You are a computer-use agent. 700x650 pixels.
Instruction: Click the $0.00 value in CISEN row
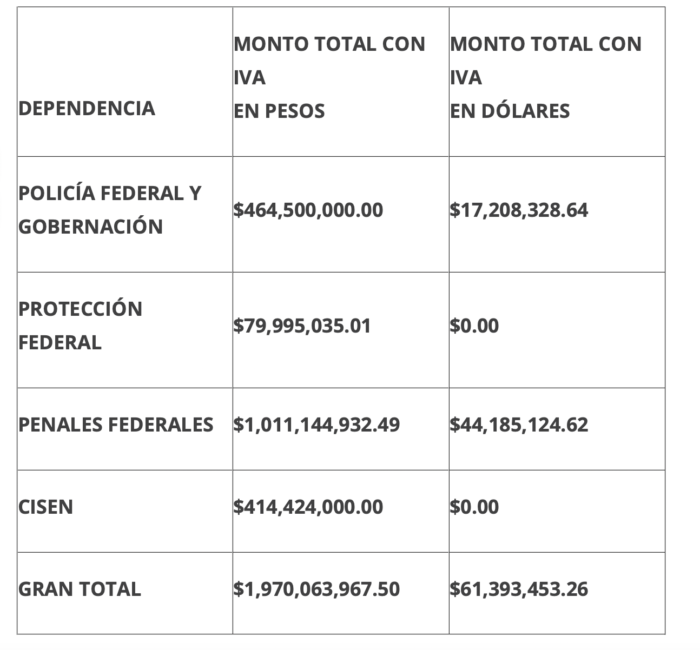[x=475, y=507]
